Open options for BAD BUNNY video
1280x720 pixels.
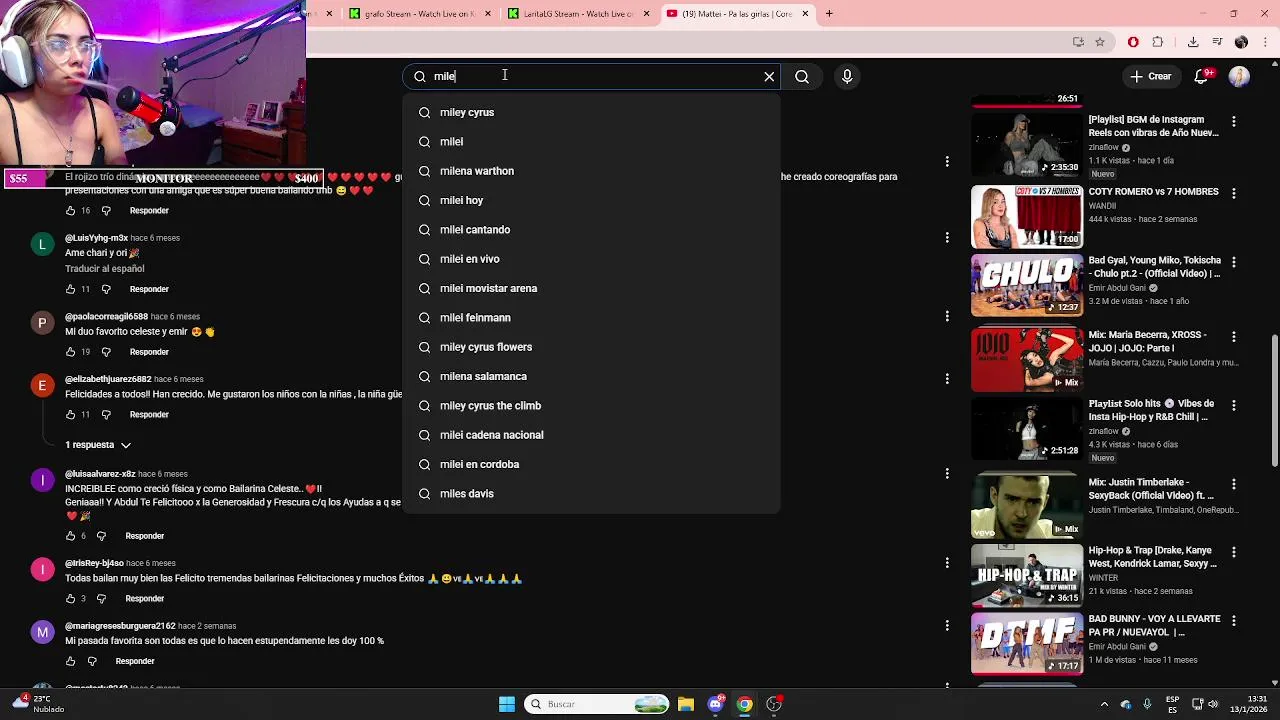pos(1233,621)
